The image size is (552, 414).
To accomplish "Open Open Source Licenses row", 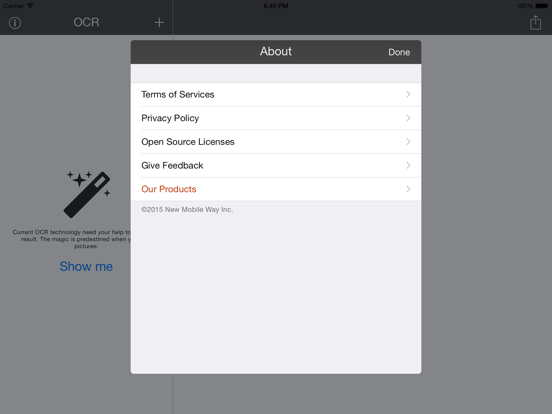I will 276,142.
